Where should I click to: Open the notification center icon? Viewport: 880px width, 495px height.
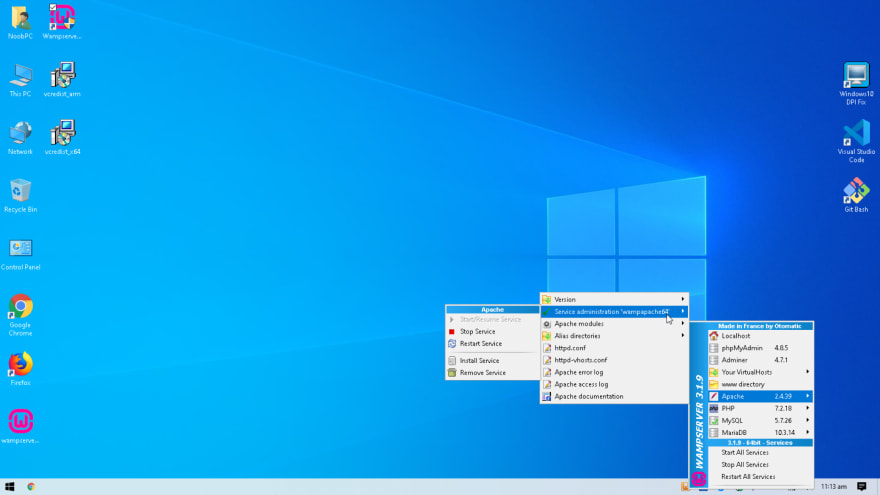861,487
